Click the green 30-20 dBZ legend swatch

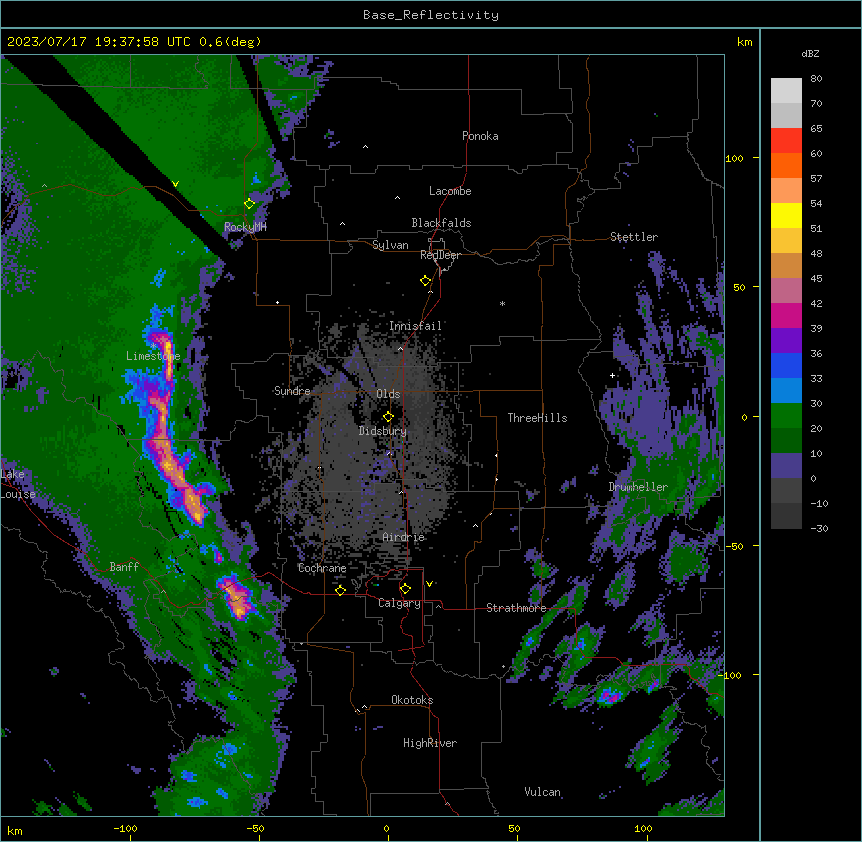click(x=786, y=416)
